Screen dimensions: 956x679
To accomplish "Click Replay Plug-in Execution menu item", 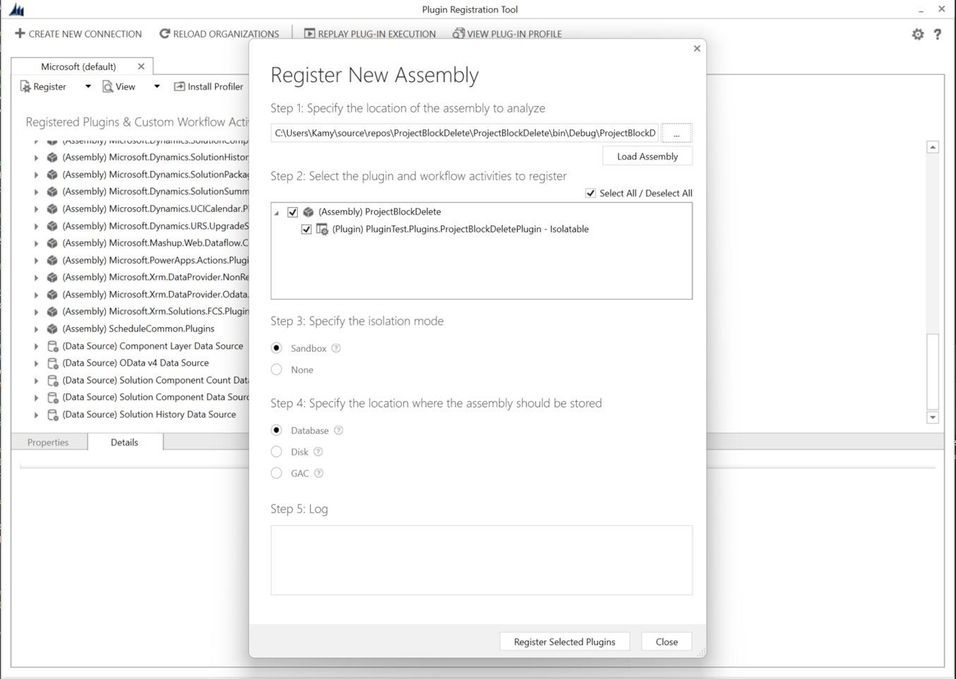I will (x=370, y=34).
